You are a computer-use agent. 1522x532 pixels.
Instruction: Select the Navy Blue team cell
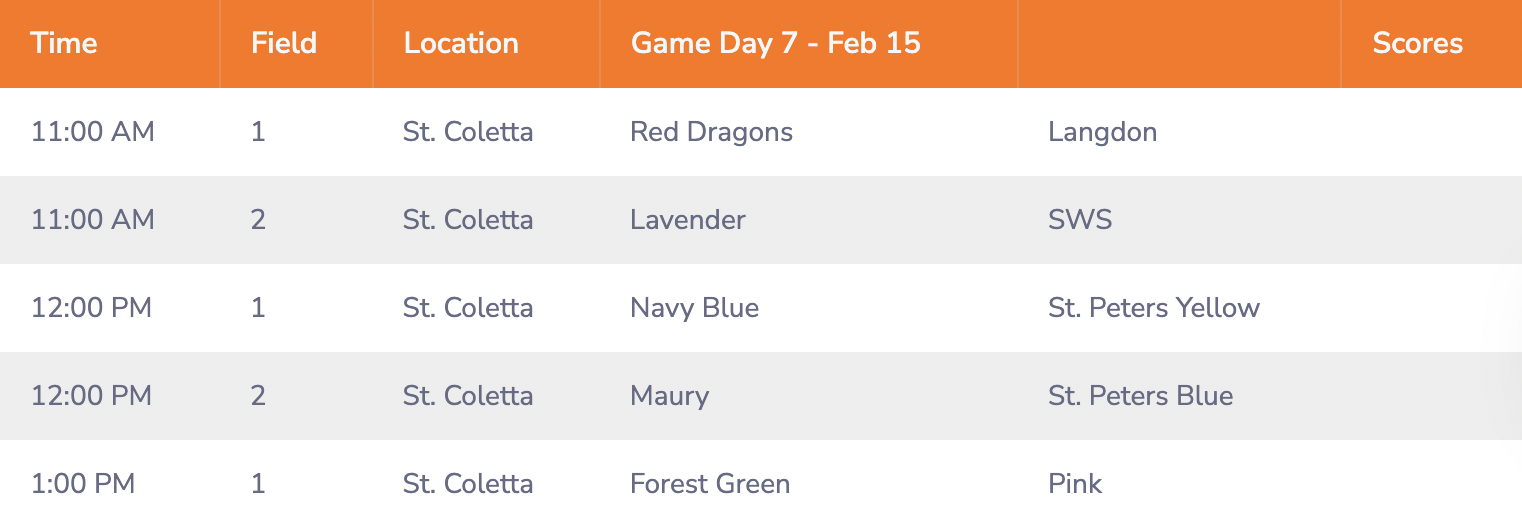tap(694, 308)
